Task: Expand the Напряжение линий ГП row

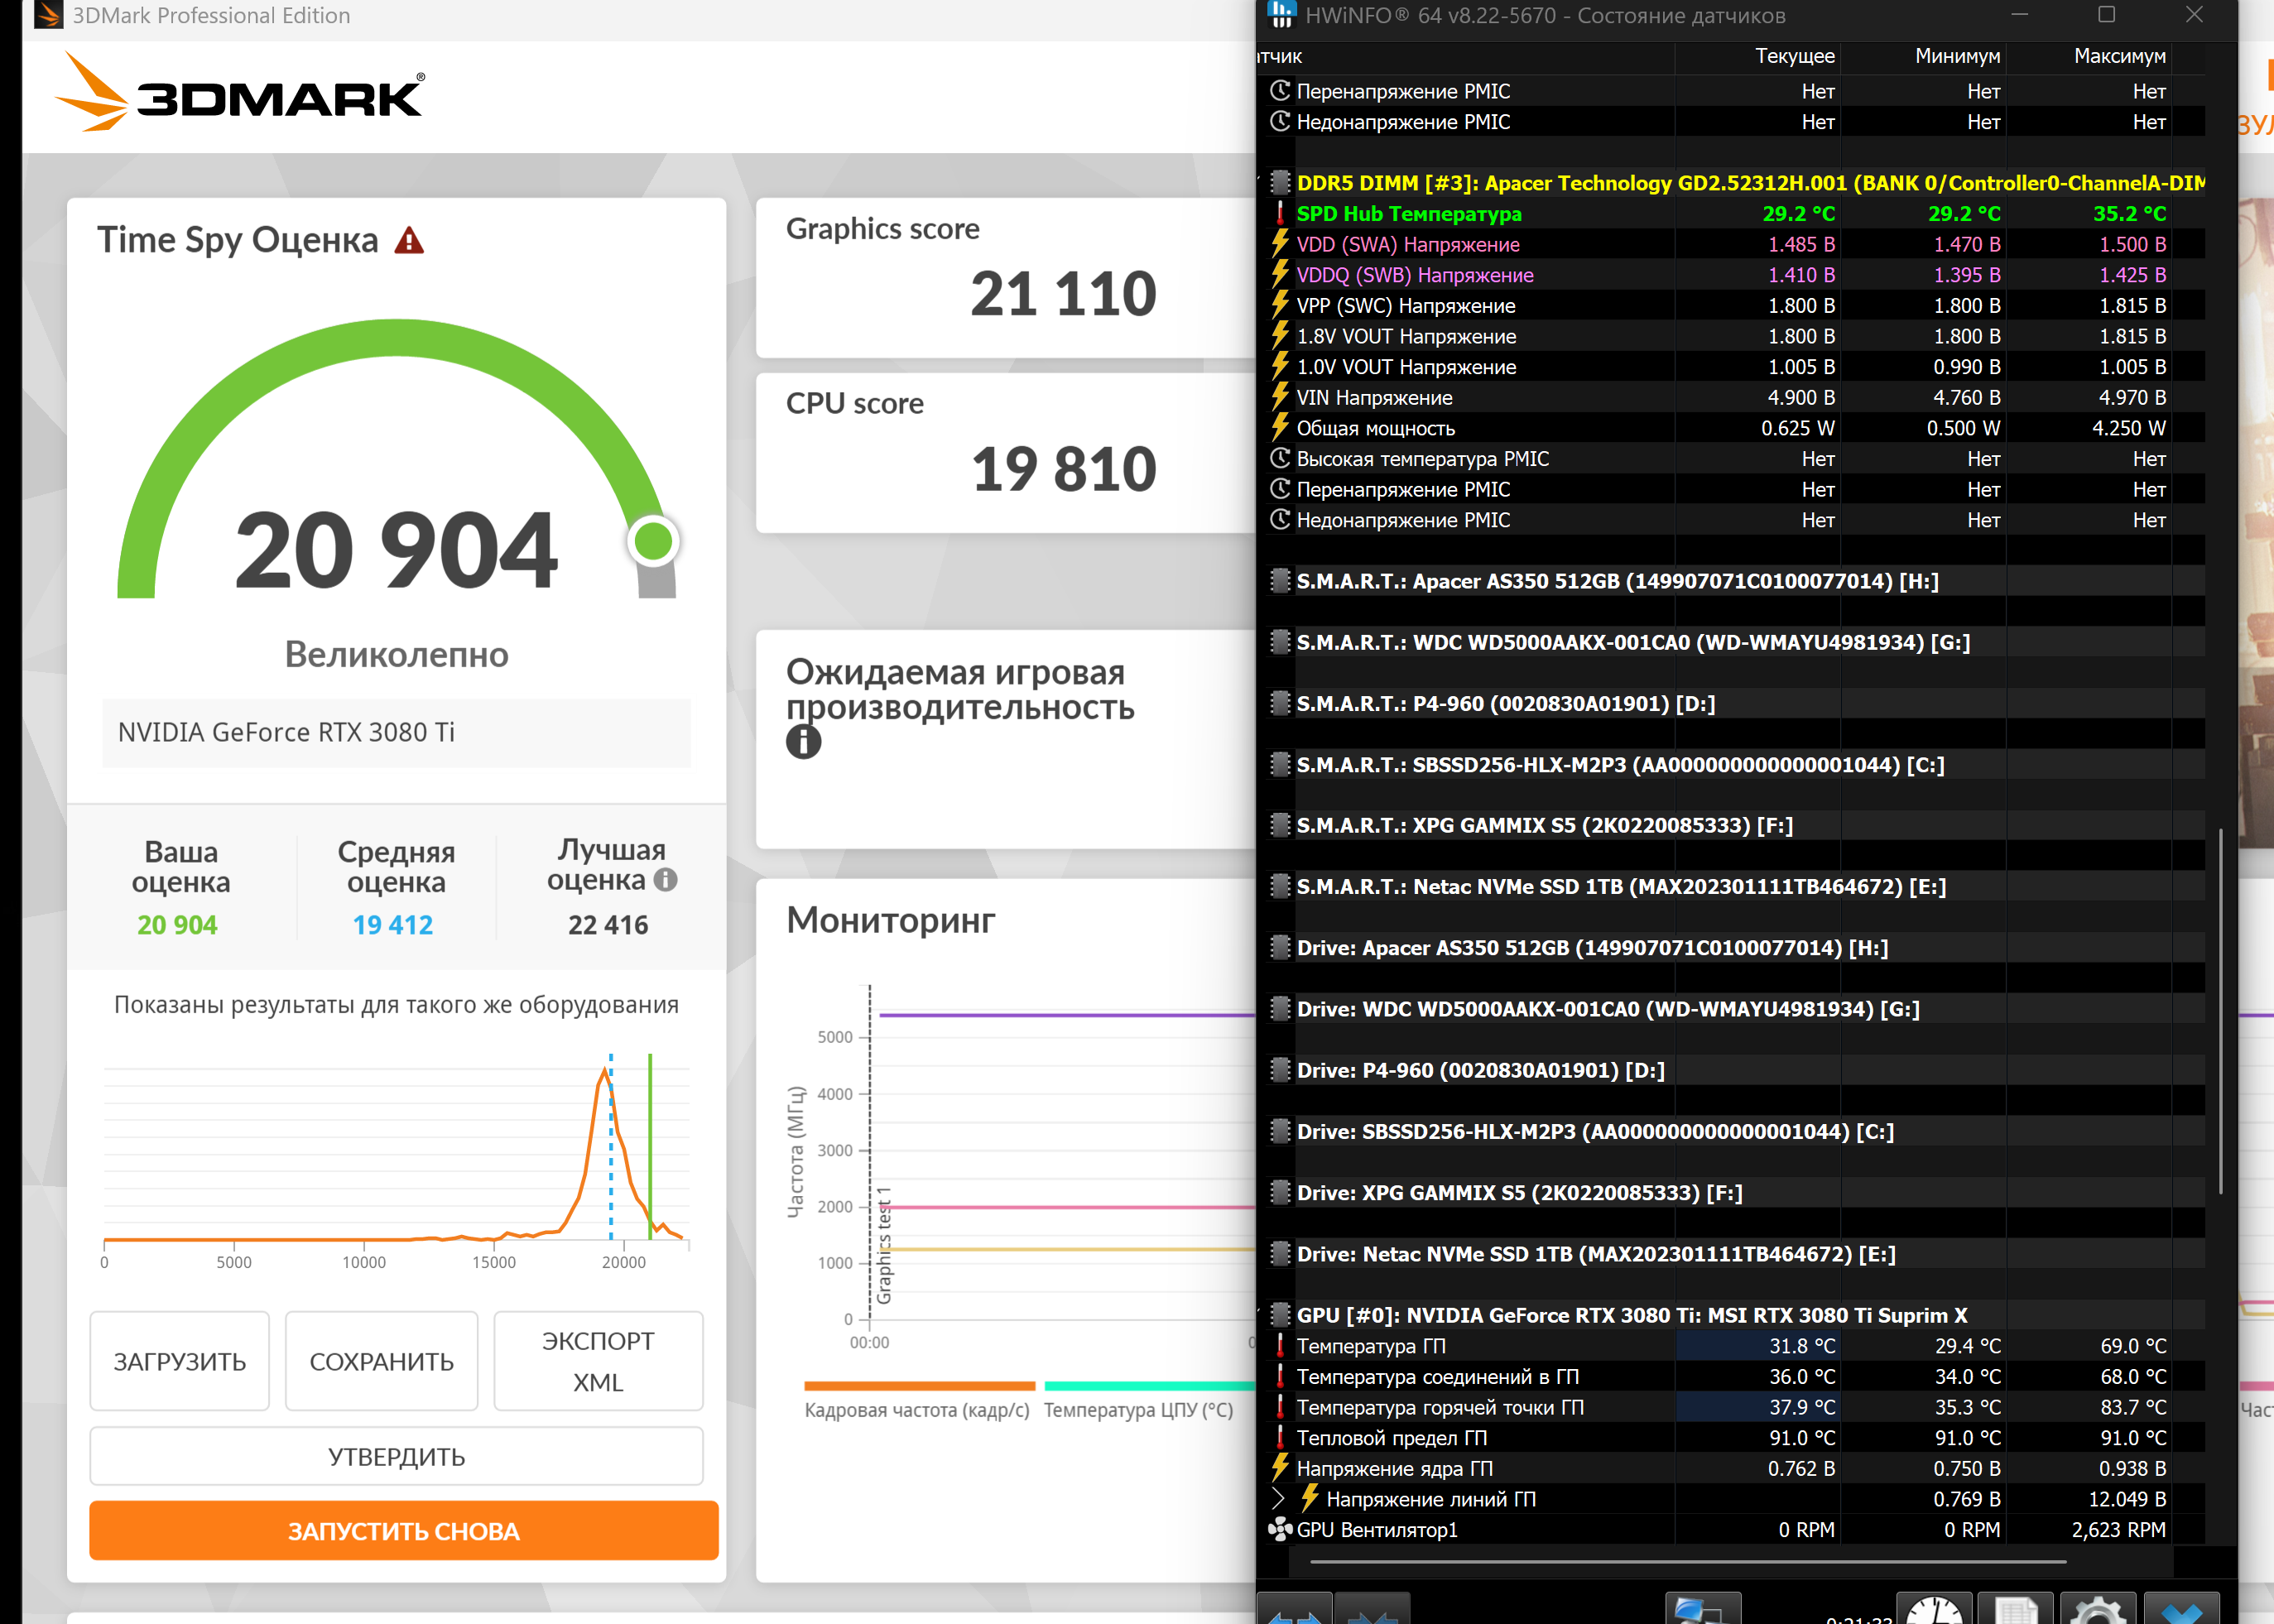Action: point(1278,1499)
